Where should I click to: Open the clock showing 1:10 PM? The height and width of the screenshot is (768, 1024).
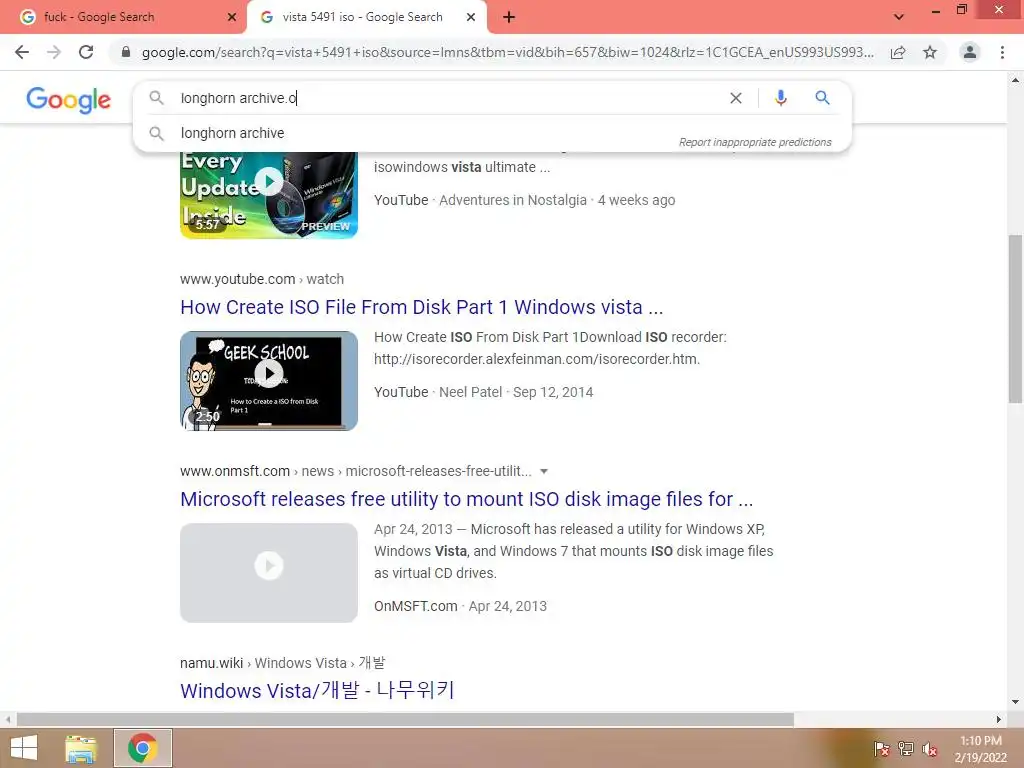click(981, 749)
